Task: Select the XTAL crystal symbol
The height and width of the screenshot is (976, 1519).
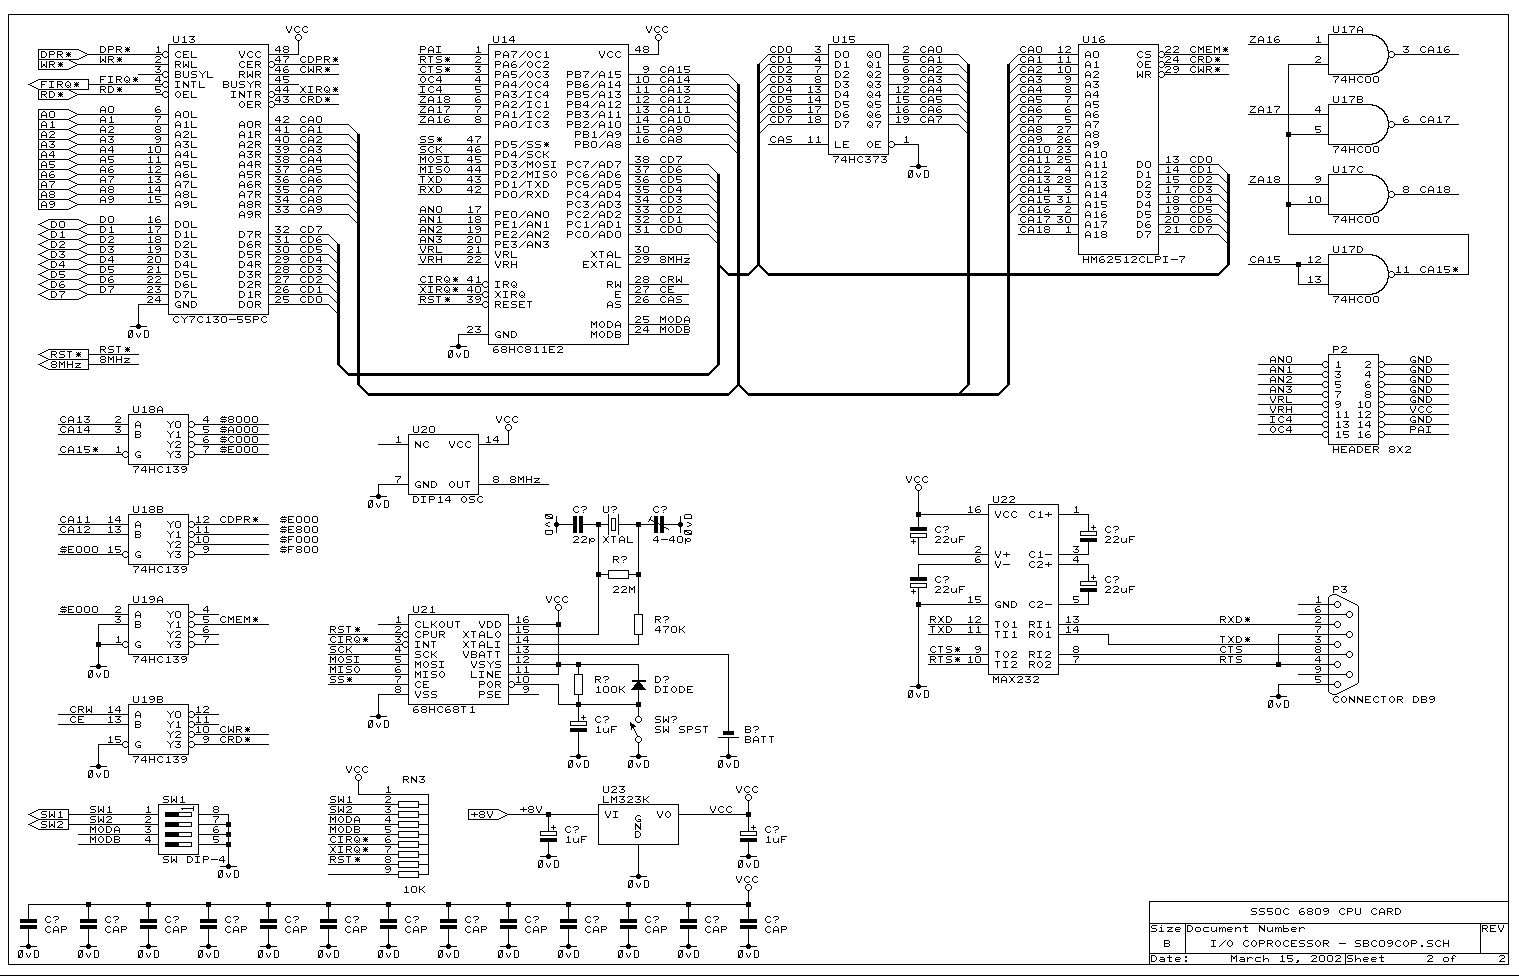Action: pyautogui.click(x=611, y=523)
